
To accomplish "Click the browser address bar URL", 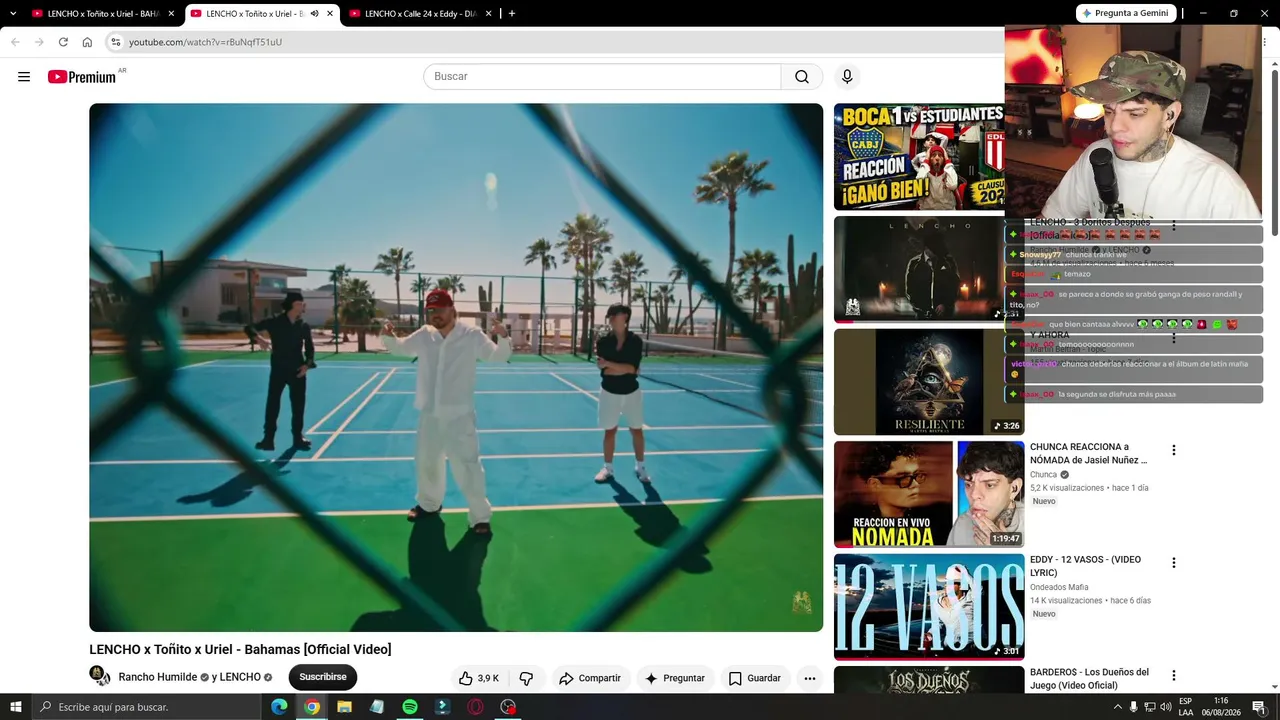I will coord(205,42).
